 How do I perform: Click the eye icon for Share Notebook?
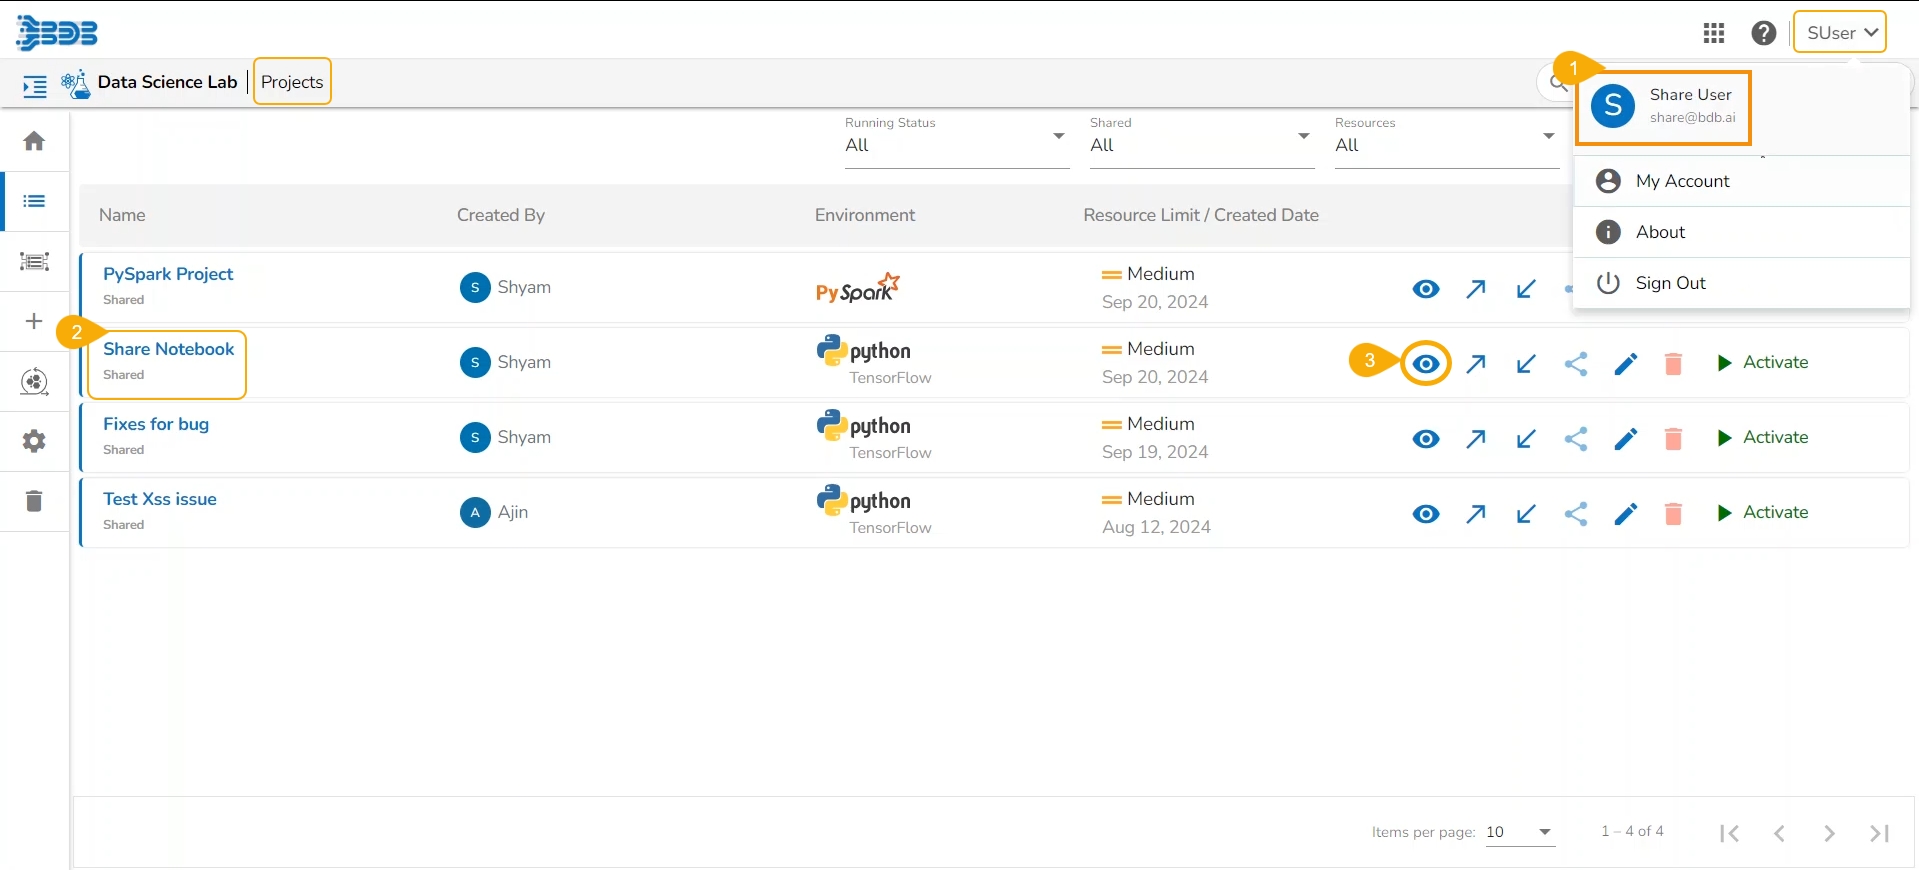pyautogui.click(x=1426, y=364)
